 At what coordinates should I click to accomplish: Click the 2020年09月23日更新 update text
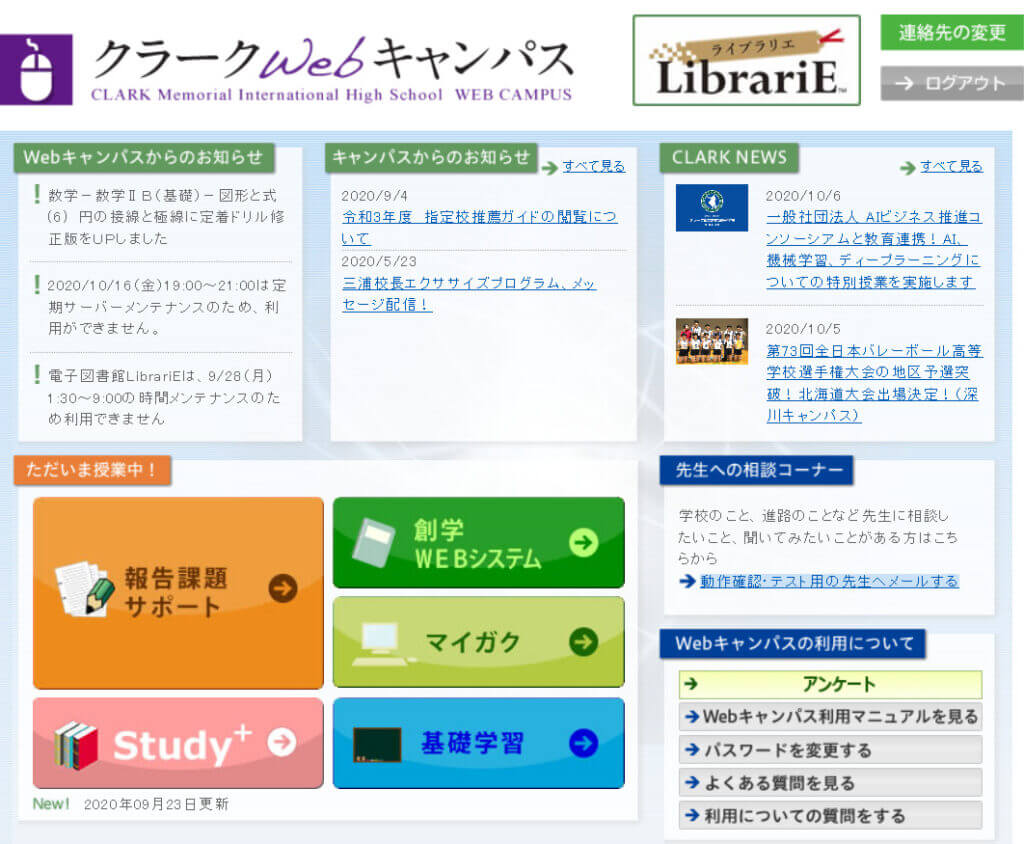point(156,804)
